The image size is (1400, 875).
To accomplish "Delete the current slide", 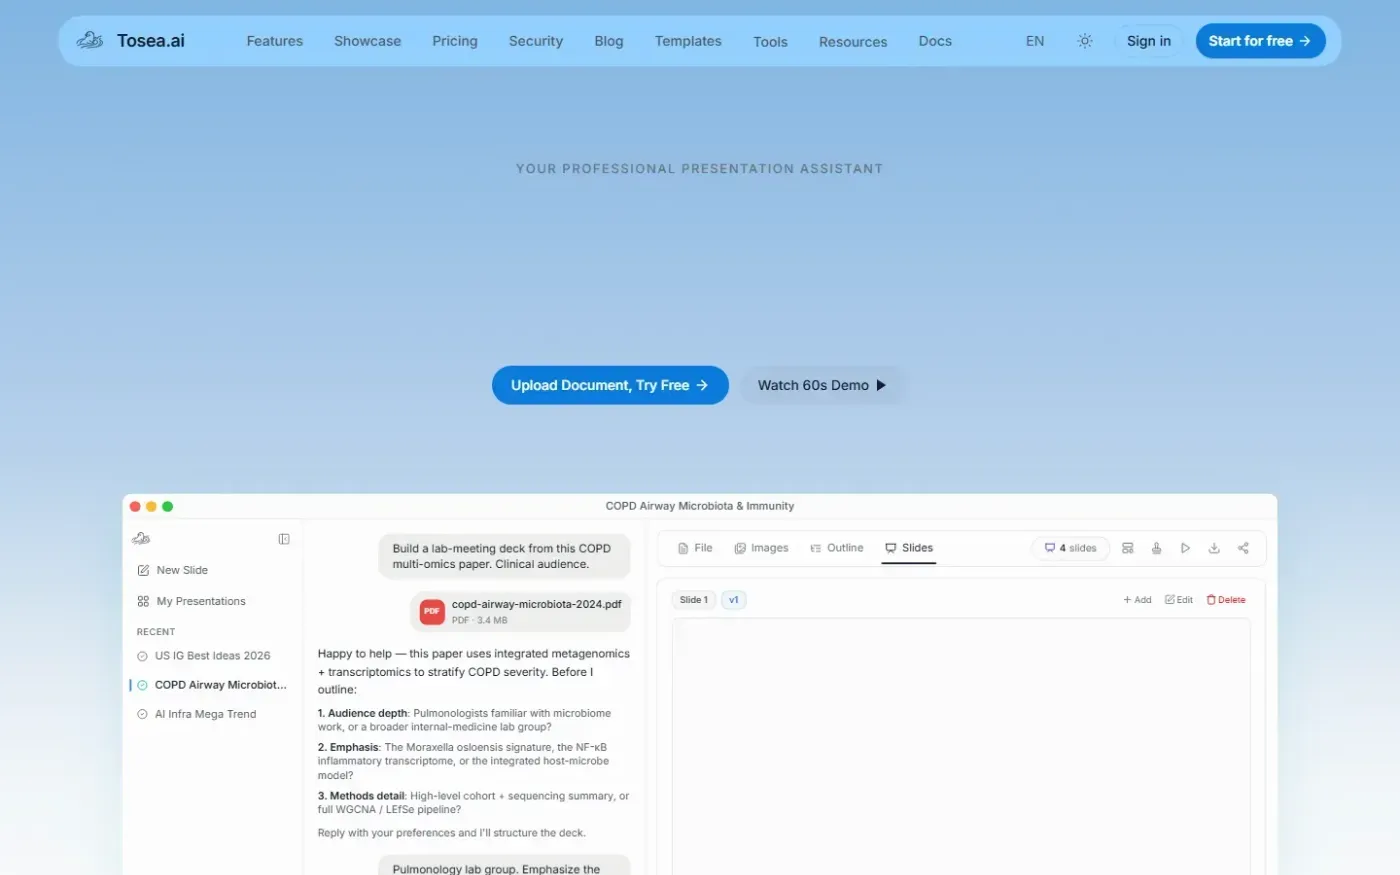I will 1226,600.
